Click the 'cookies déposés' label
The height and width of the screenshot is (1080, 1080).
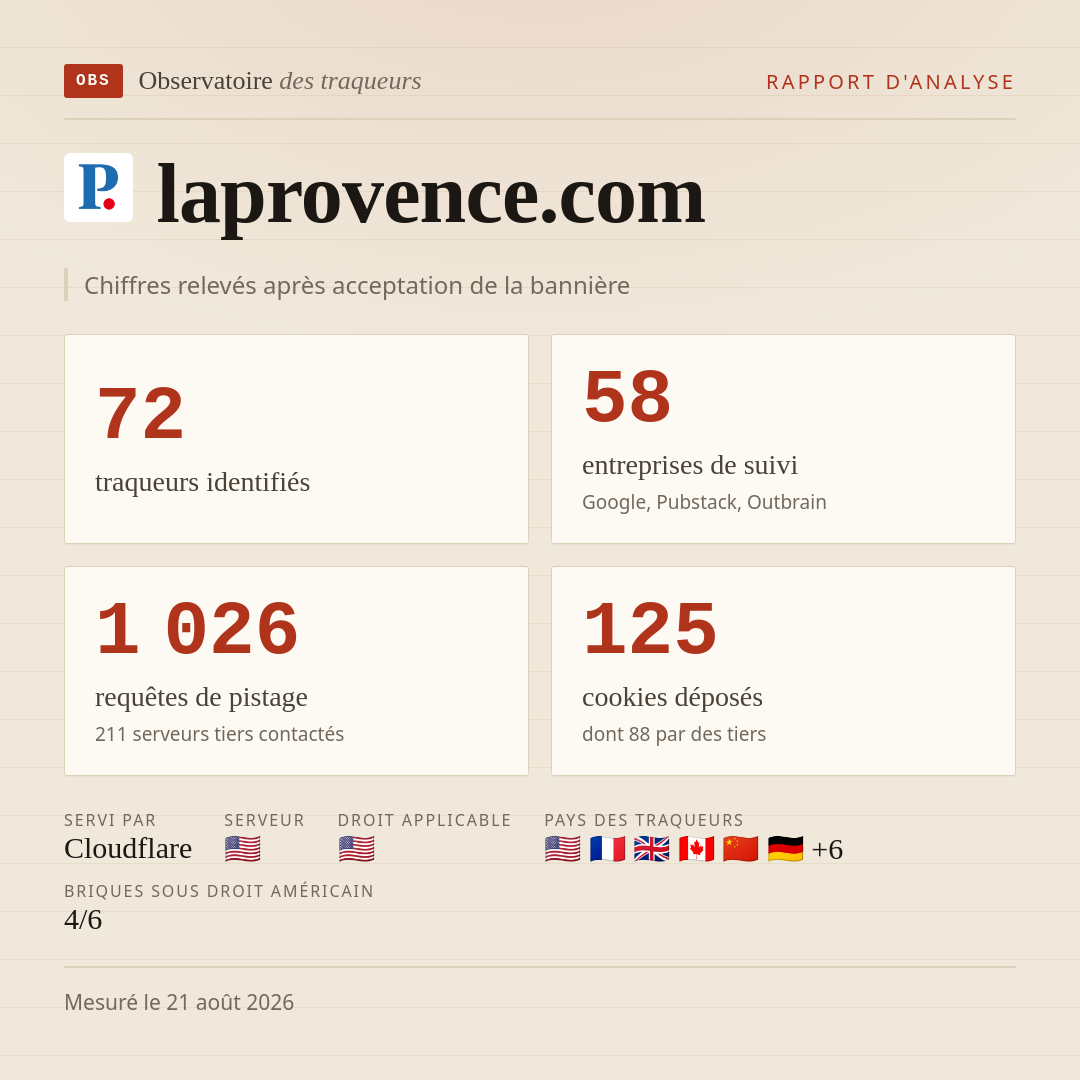pyautogui.click(x=672, y=697)
